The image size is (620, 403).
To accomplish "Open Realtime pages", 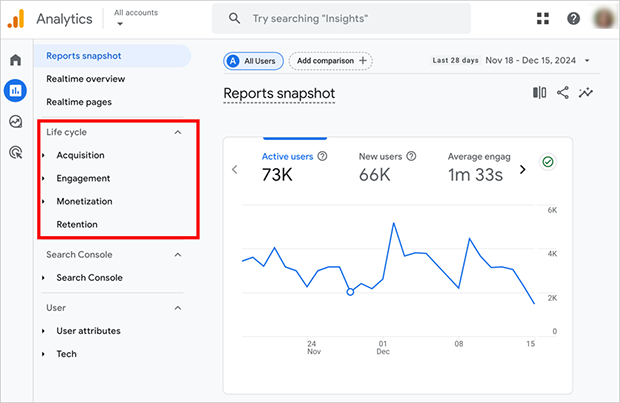I will 79,102.
